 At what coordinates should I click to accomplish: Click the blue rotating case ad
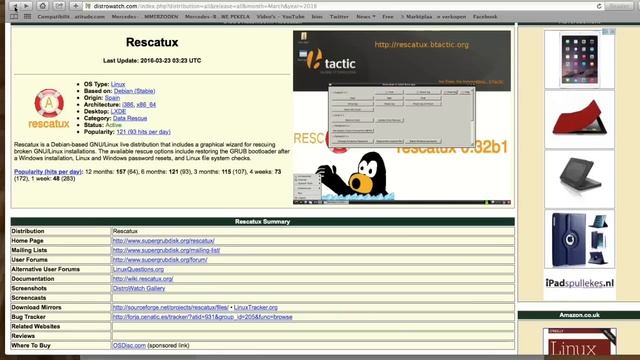coord(579,239)
